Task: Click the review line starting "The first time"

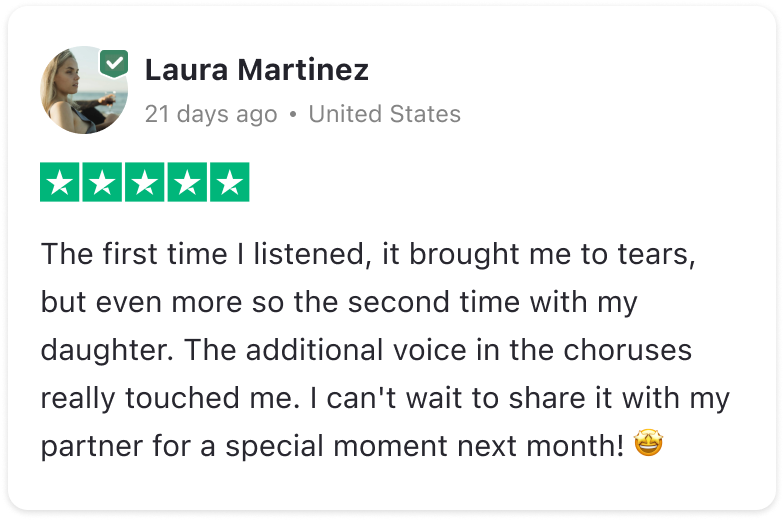Action: pos(367,253)
